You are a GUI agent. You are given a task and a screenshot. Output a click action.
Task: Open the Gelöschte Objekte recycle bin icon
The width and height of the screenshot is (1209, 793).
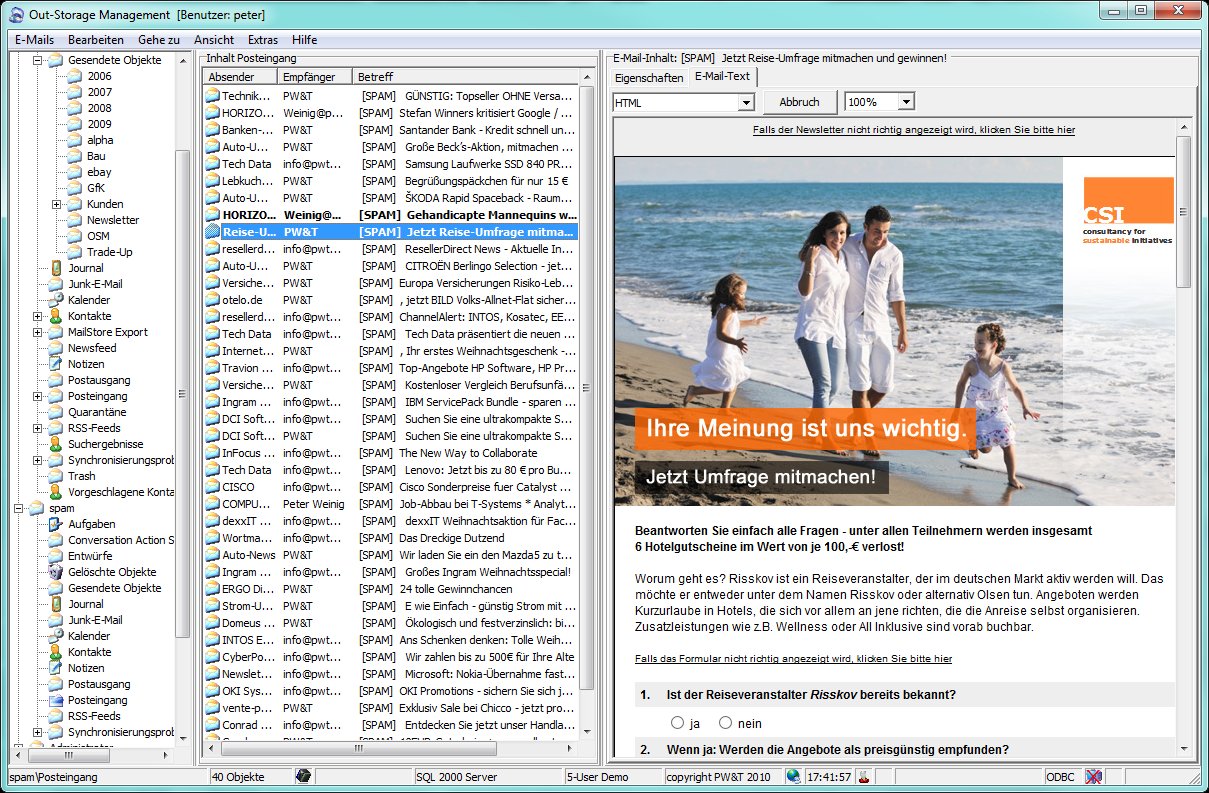(x=55, y=572)
